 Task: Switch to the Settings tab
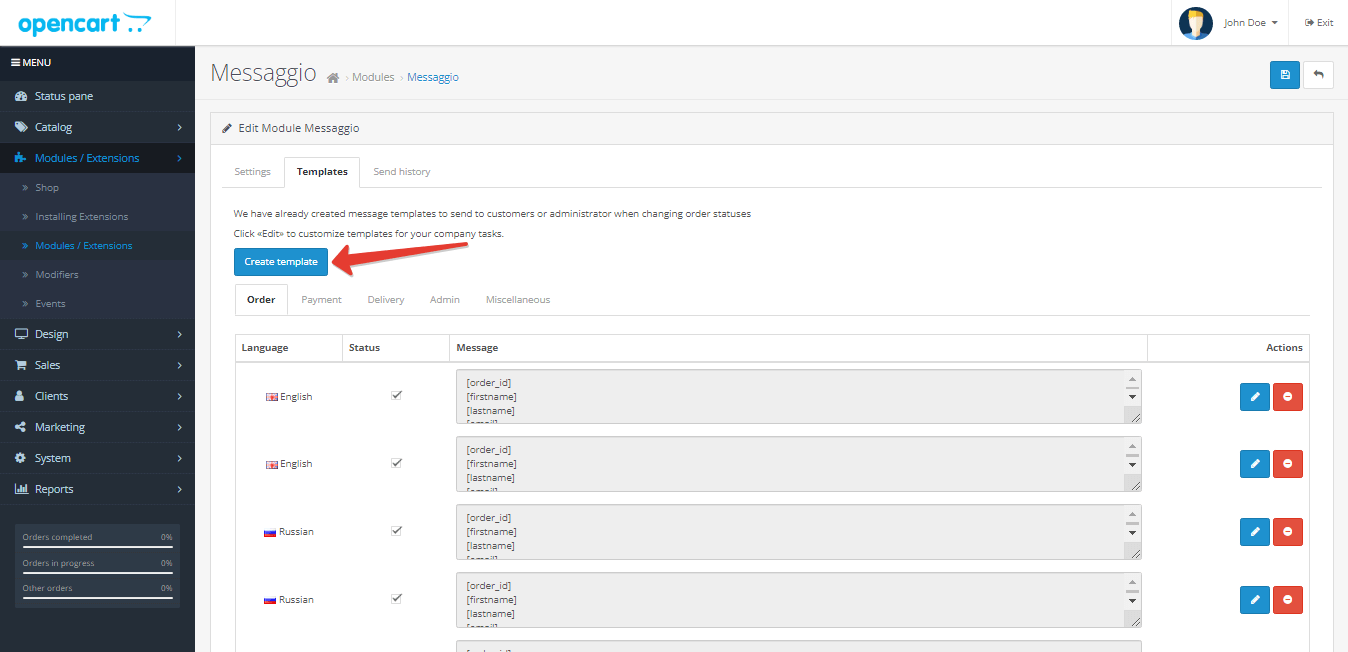tap(252, 172)
